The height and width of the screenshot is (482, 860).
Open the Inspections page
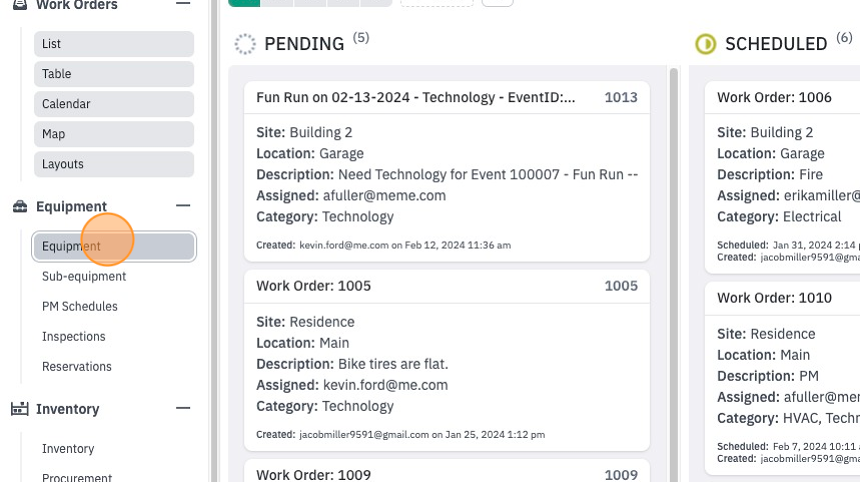tap(73, 337)
